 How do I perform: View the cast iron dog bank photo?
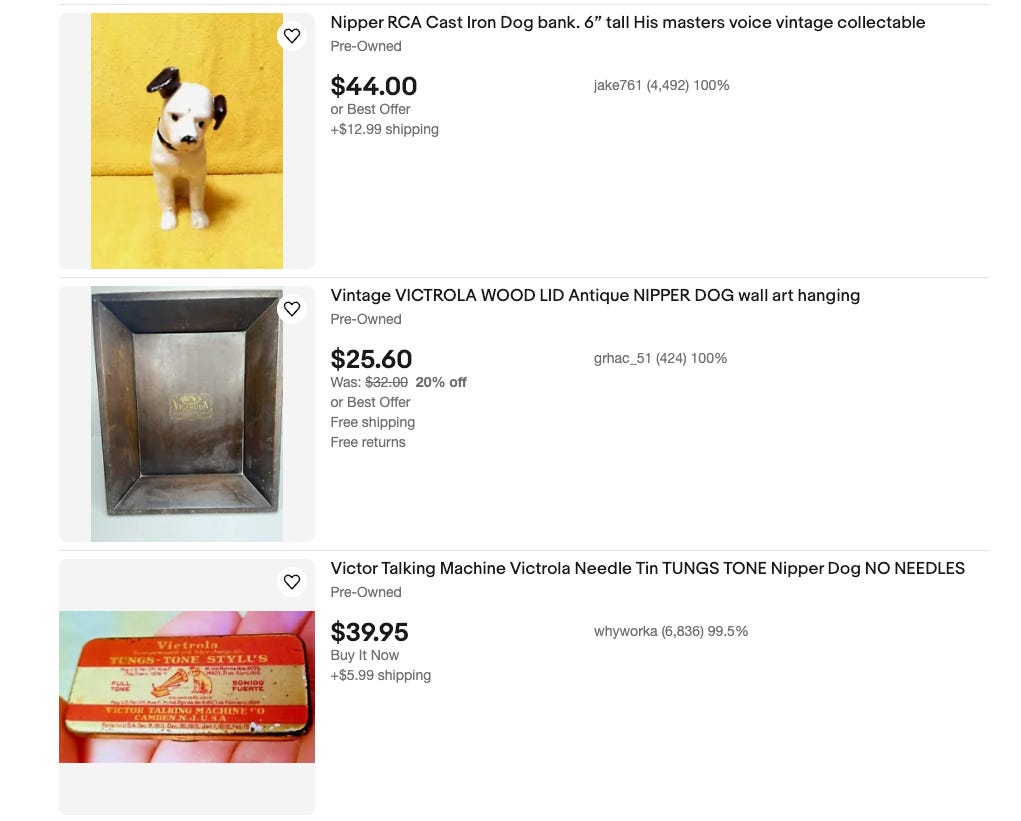pos(187,141)
